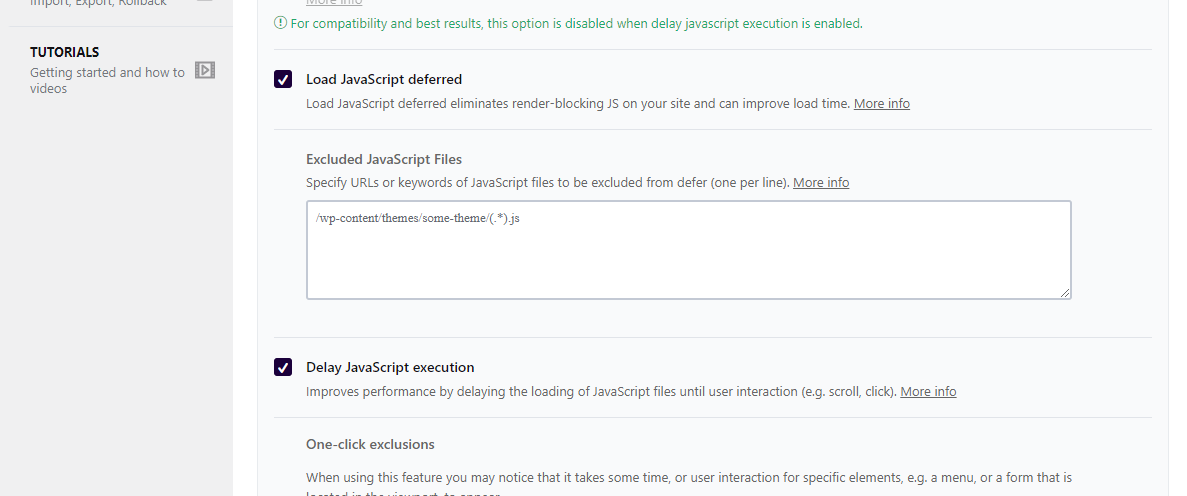Click the green compatibility notice text

click(576, 24)
